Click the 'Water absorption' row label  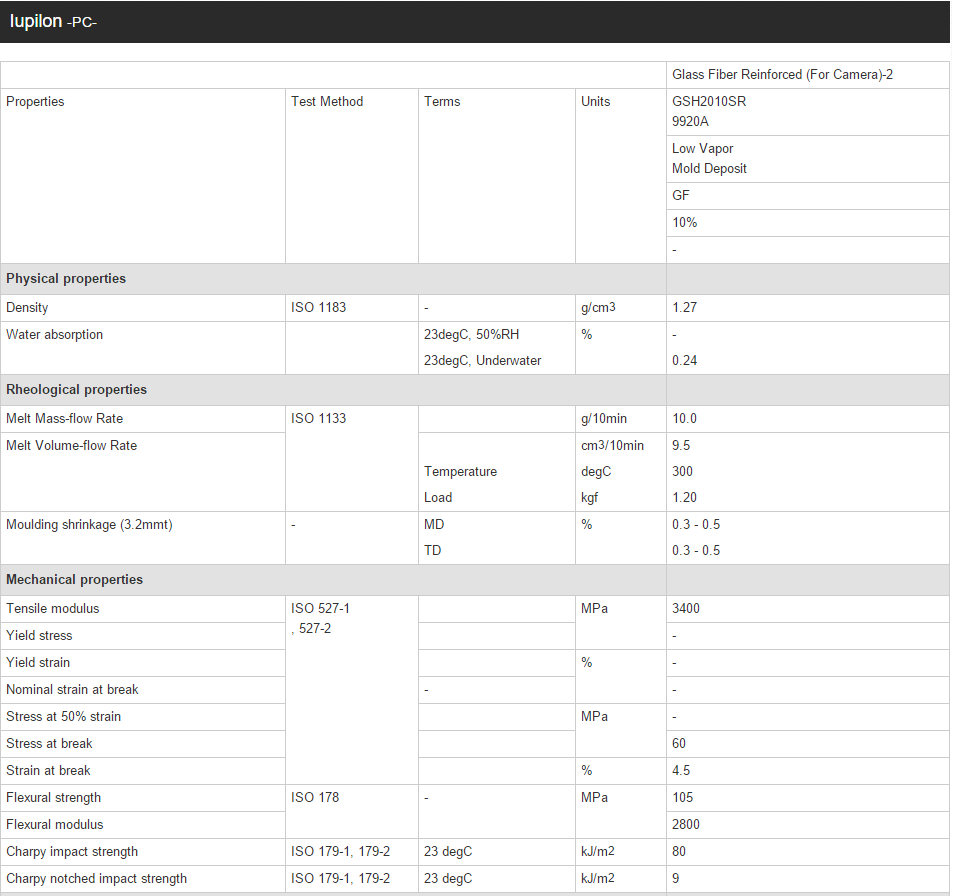point(143,348)
